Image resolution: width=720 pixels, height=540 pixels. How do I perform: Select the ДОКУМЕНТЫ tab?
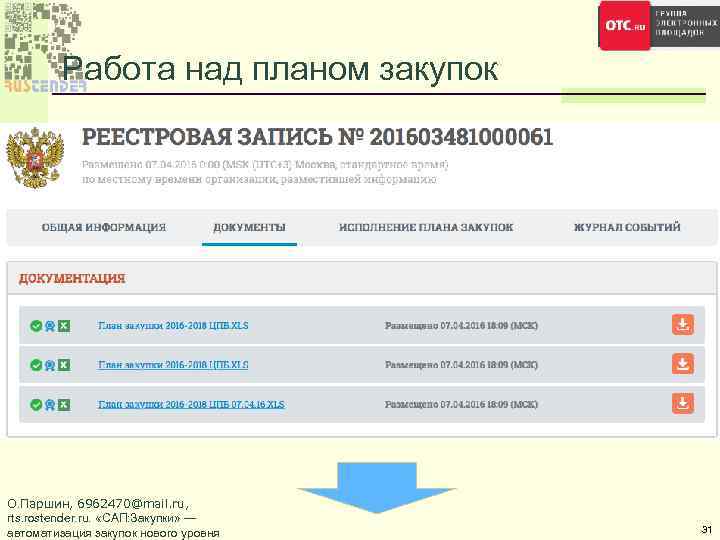point(249,227)
